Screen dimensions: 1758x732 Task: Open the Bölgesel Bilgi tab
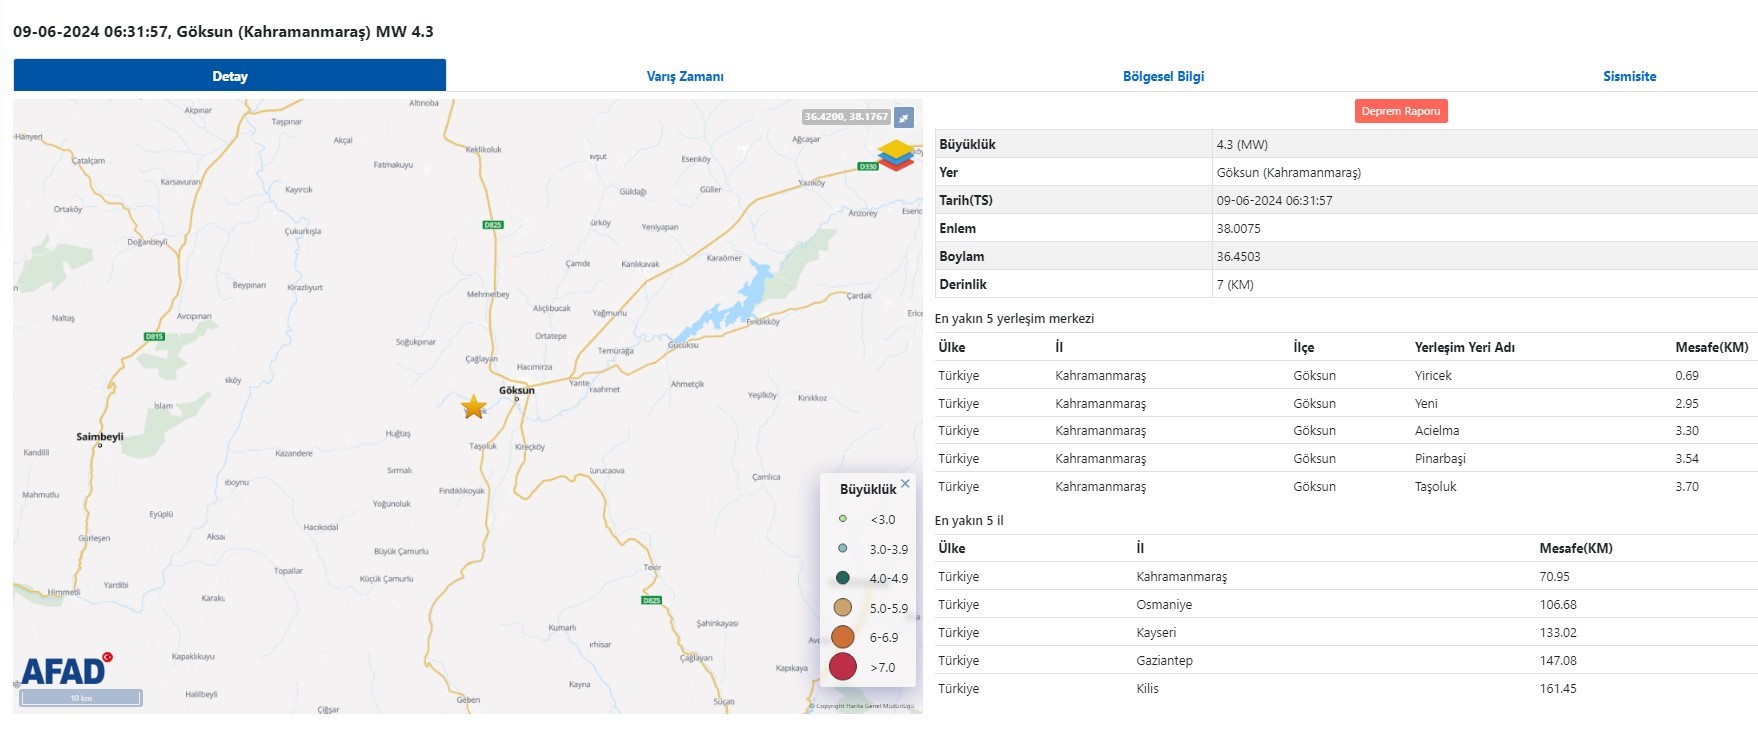pos(1163,76)
